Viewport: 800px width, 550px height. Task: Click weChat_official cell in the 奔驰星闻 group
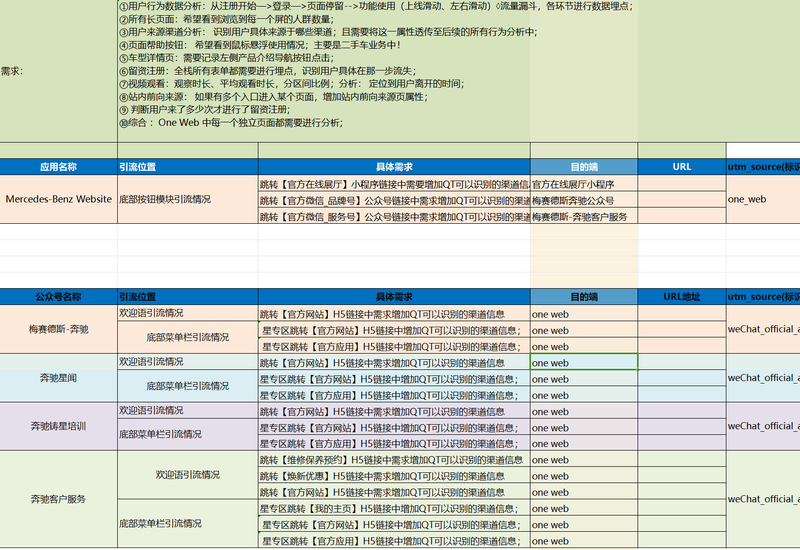pos(763,378)
